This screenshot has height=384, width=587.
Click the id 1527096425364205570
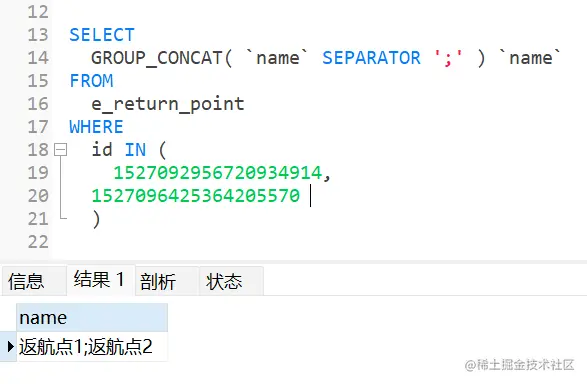click(x=196, y=196)
